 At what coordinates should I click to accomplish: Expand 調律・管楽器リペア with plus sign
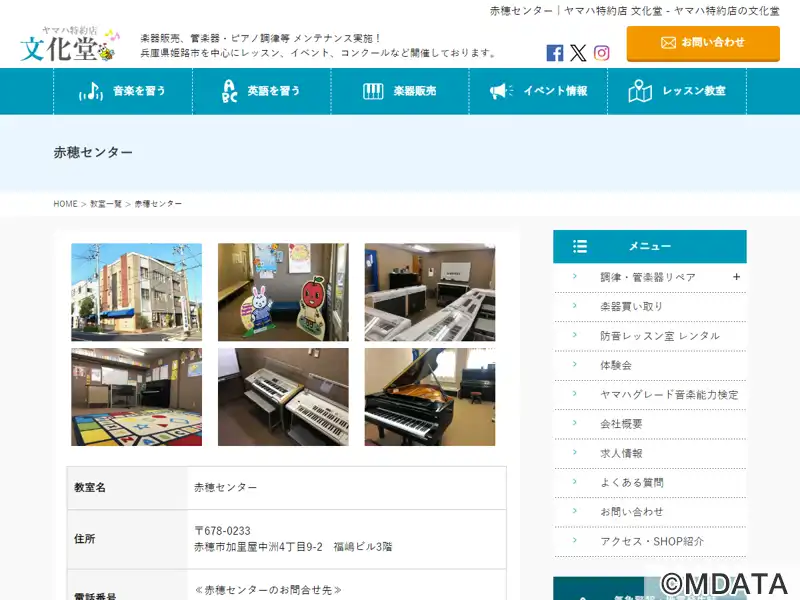tap(736, 277)
